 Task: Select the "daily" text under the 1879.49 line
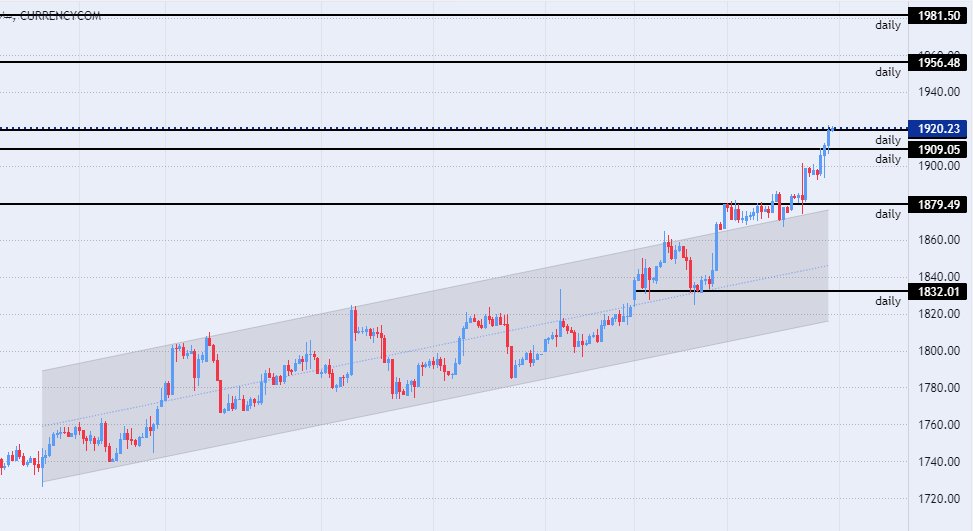888,214
